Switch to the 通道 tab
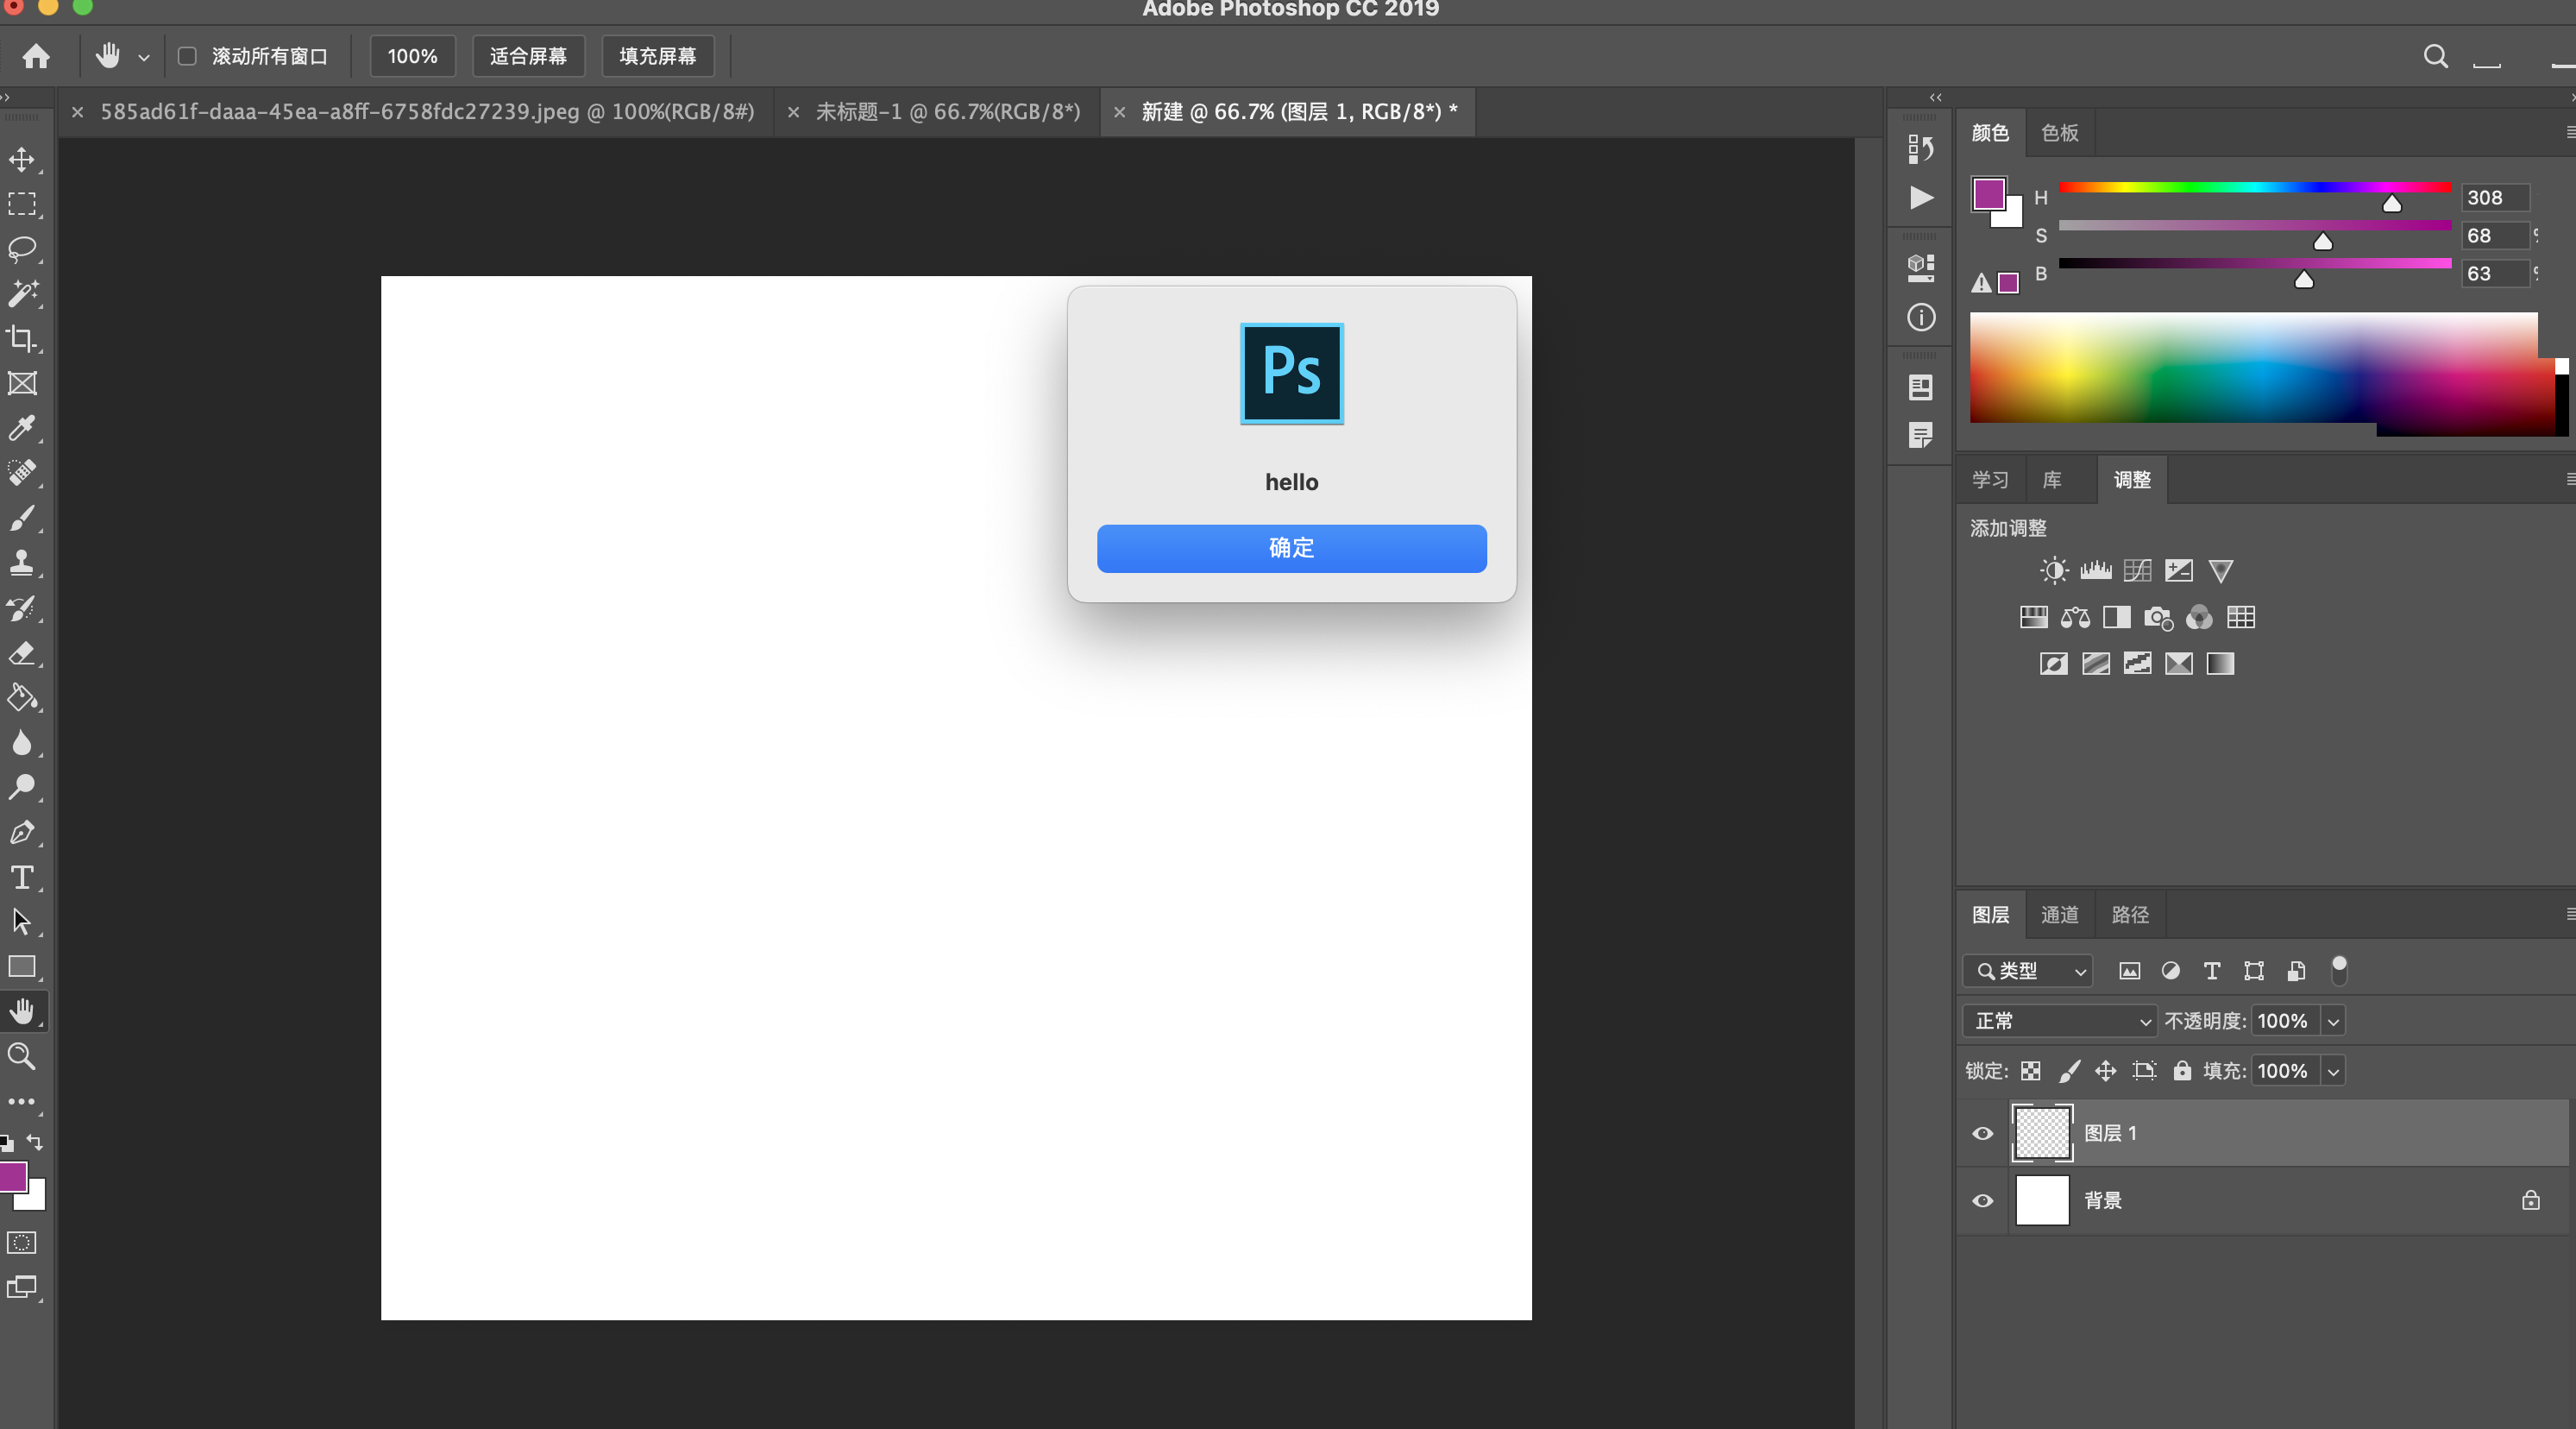Viewport: 2576px width, 1429px height. (2059, 915)
